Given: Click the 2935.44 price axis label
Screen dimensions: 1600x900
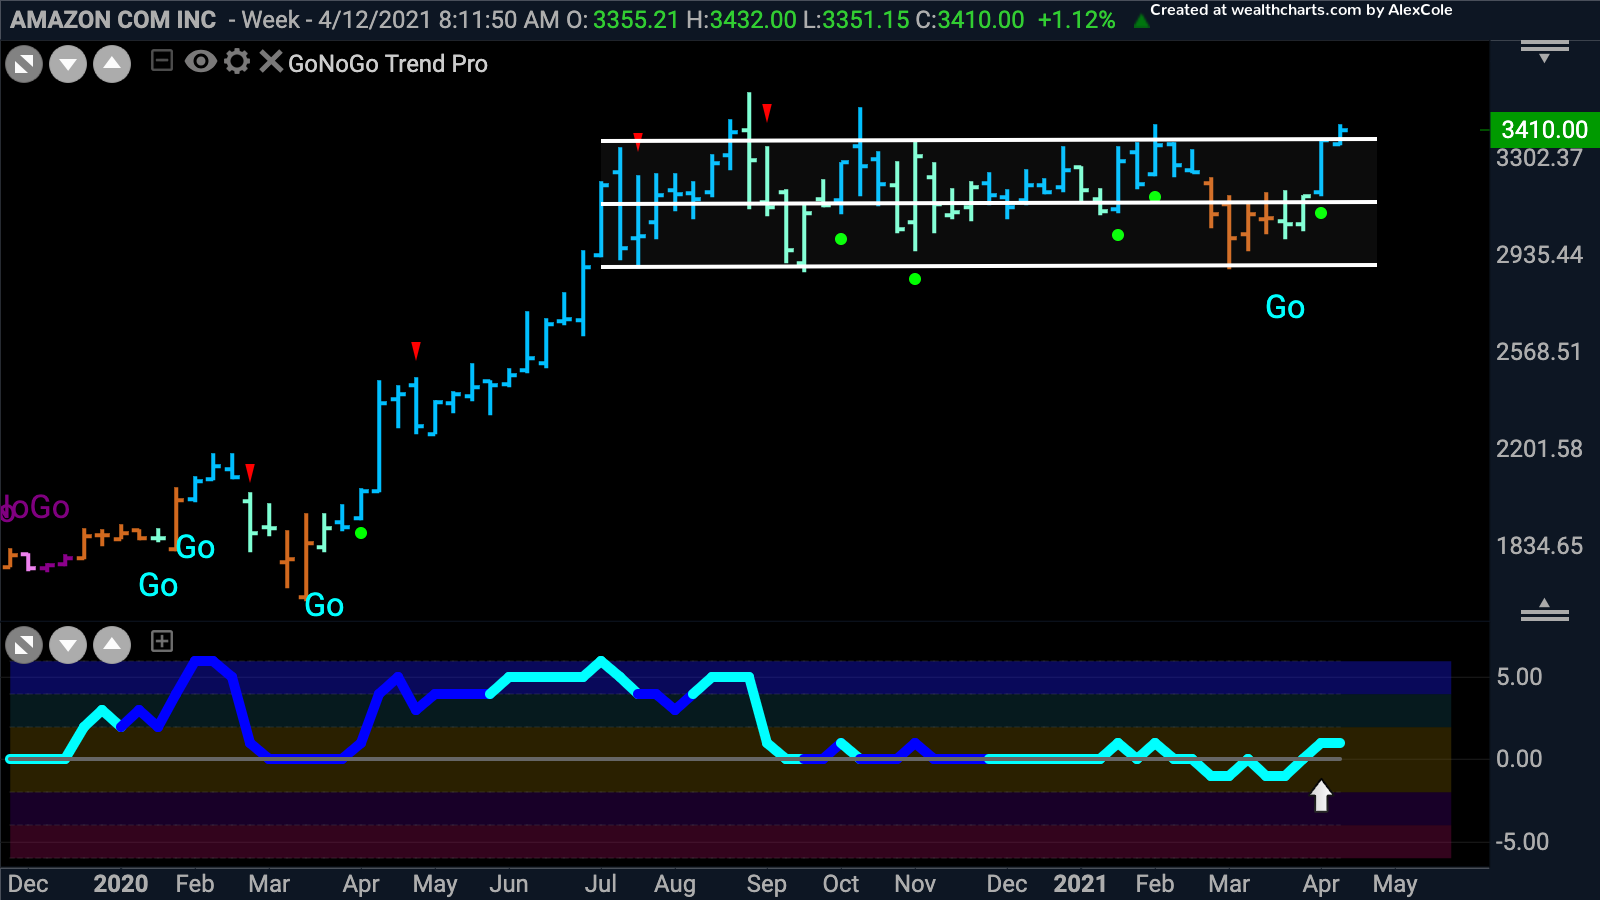Looking at the screenshot, I should pyautogui.click(x=1539, y=255).
